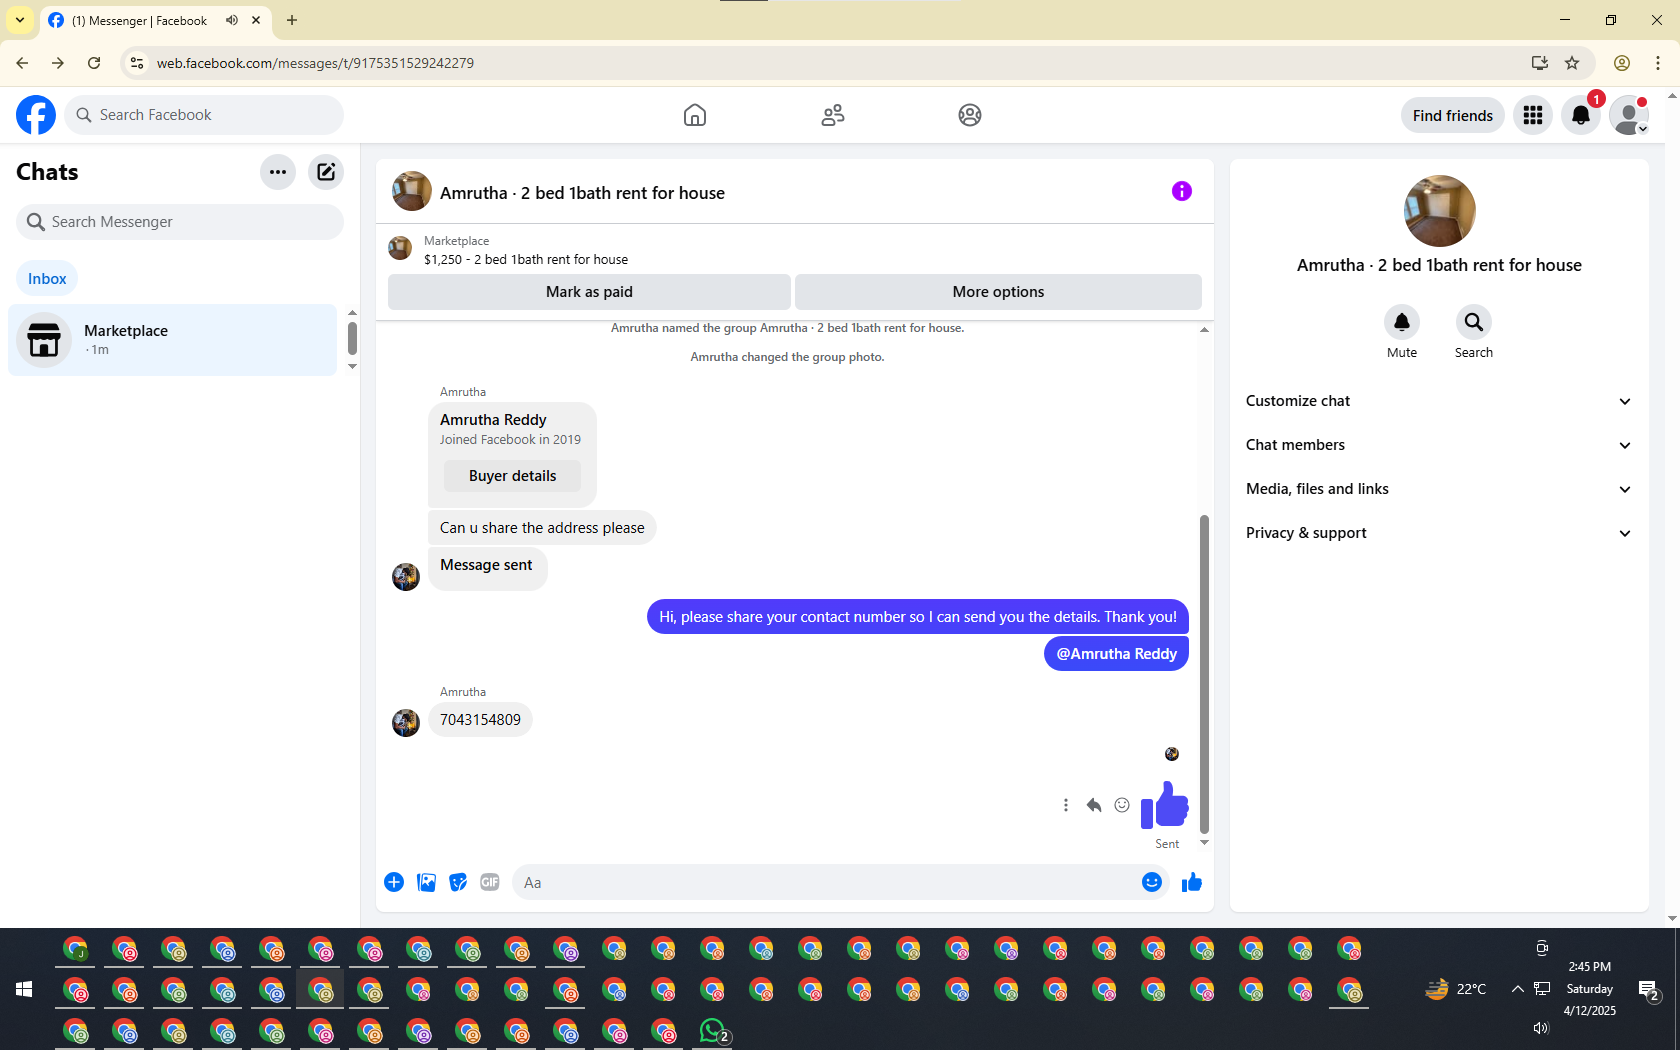
Task: Open the group photo in info panel
Action: pyautogui.click(x=1440, y=211)
